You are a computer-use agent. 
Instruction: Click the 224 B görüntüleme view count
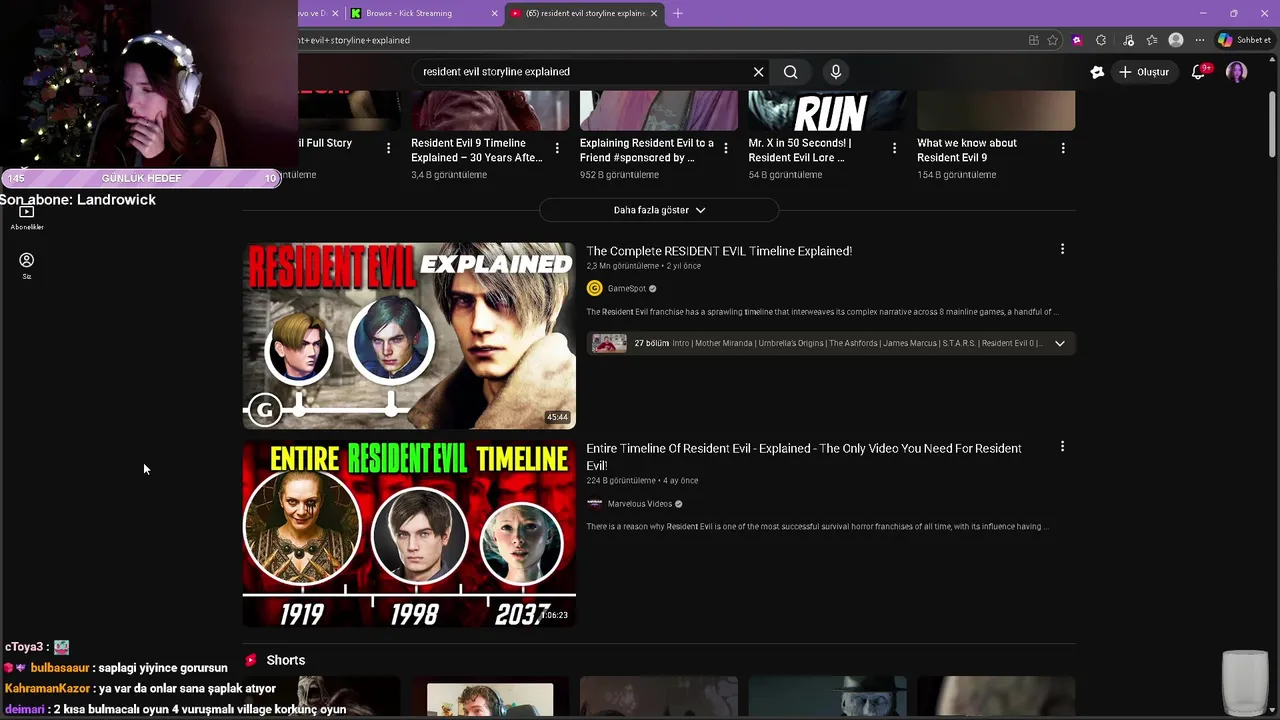point(621,481)
